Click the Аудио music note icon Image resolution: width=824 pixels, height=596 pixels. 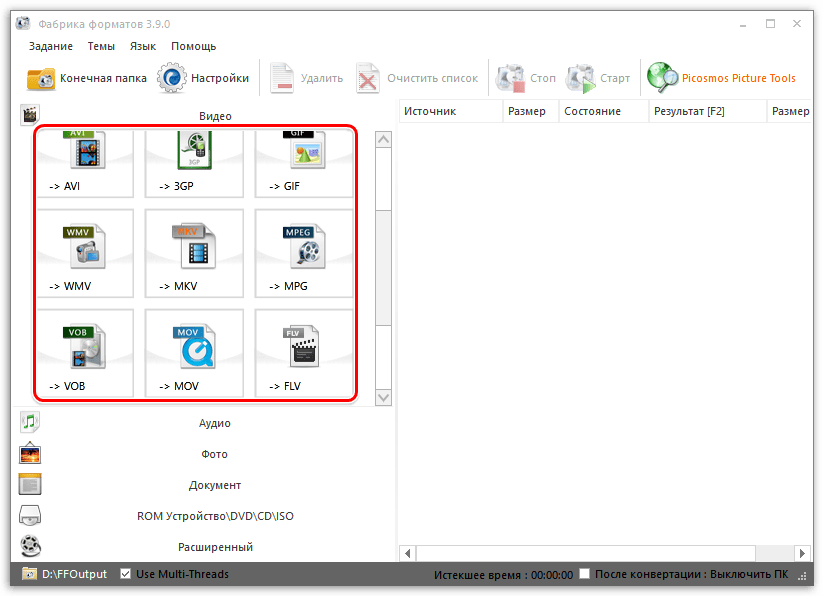click(30, 422)
